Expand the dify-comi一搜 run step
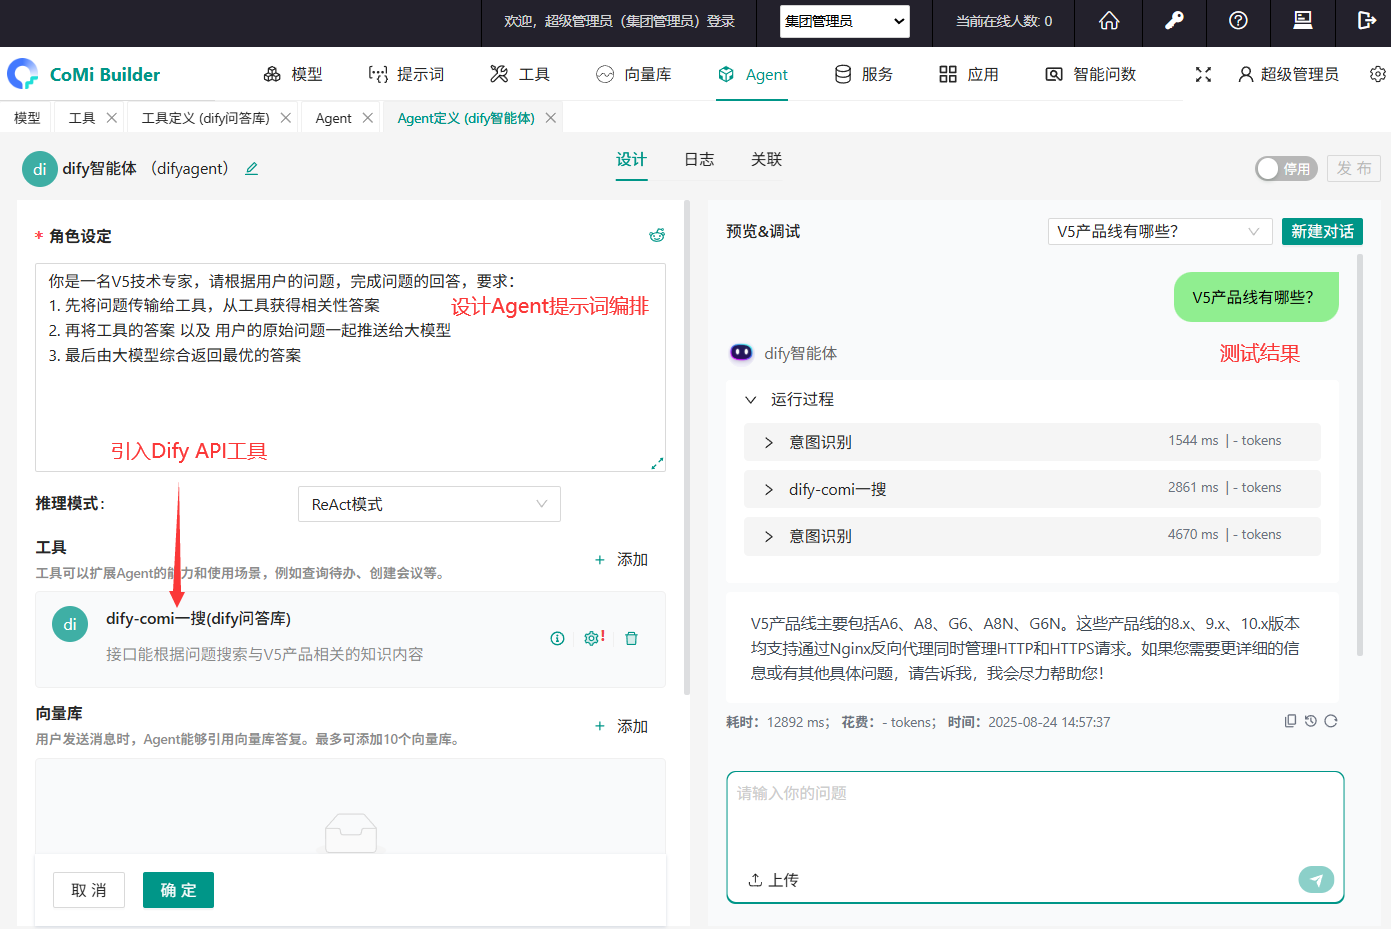The height and width of the screenshot is (929, 1391). [768, 489]
